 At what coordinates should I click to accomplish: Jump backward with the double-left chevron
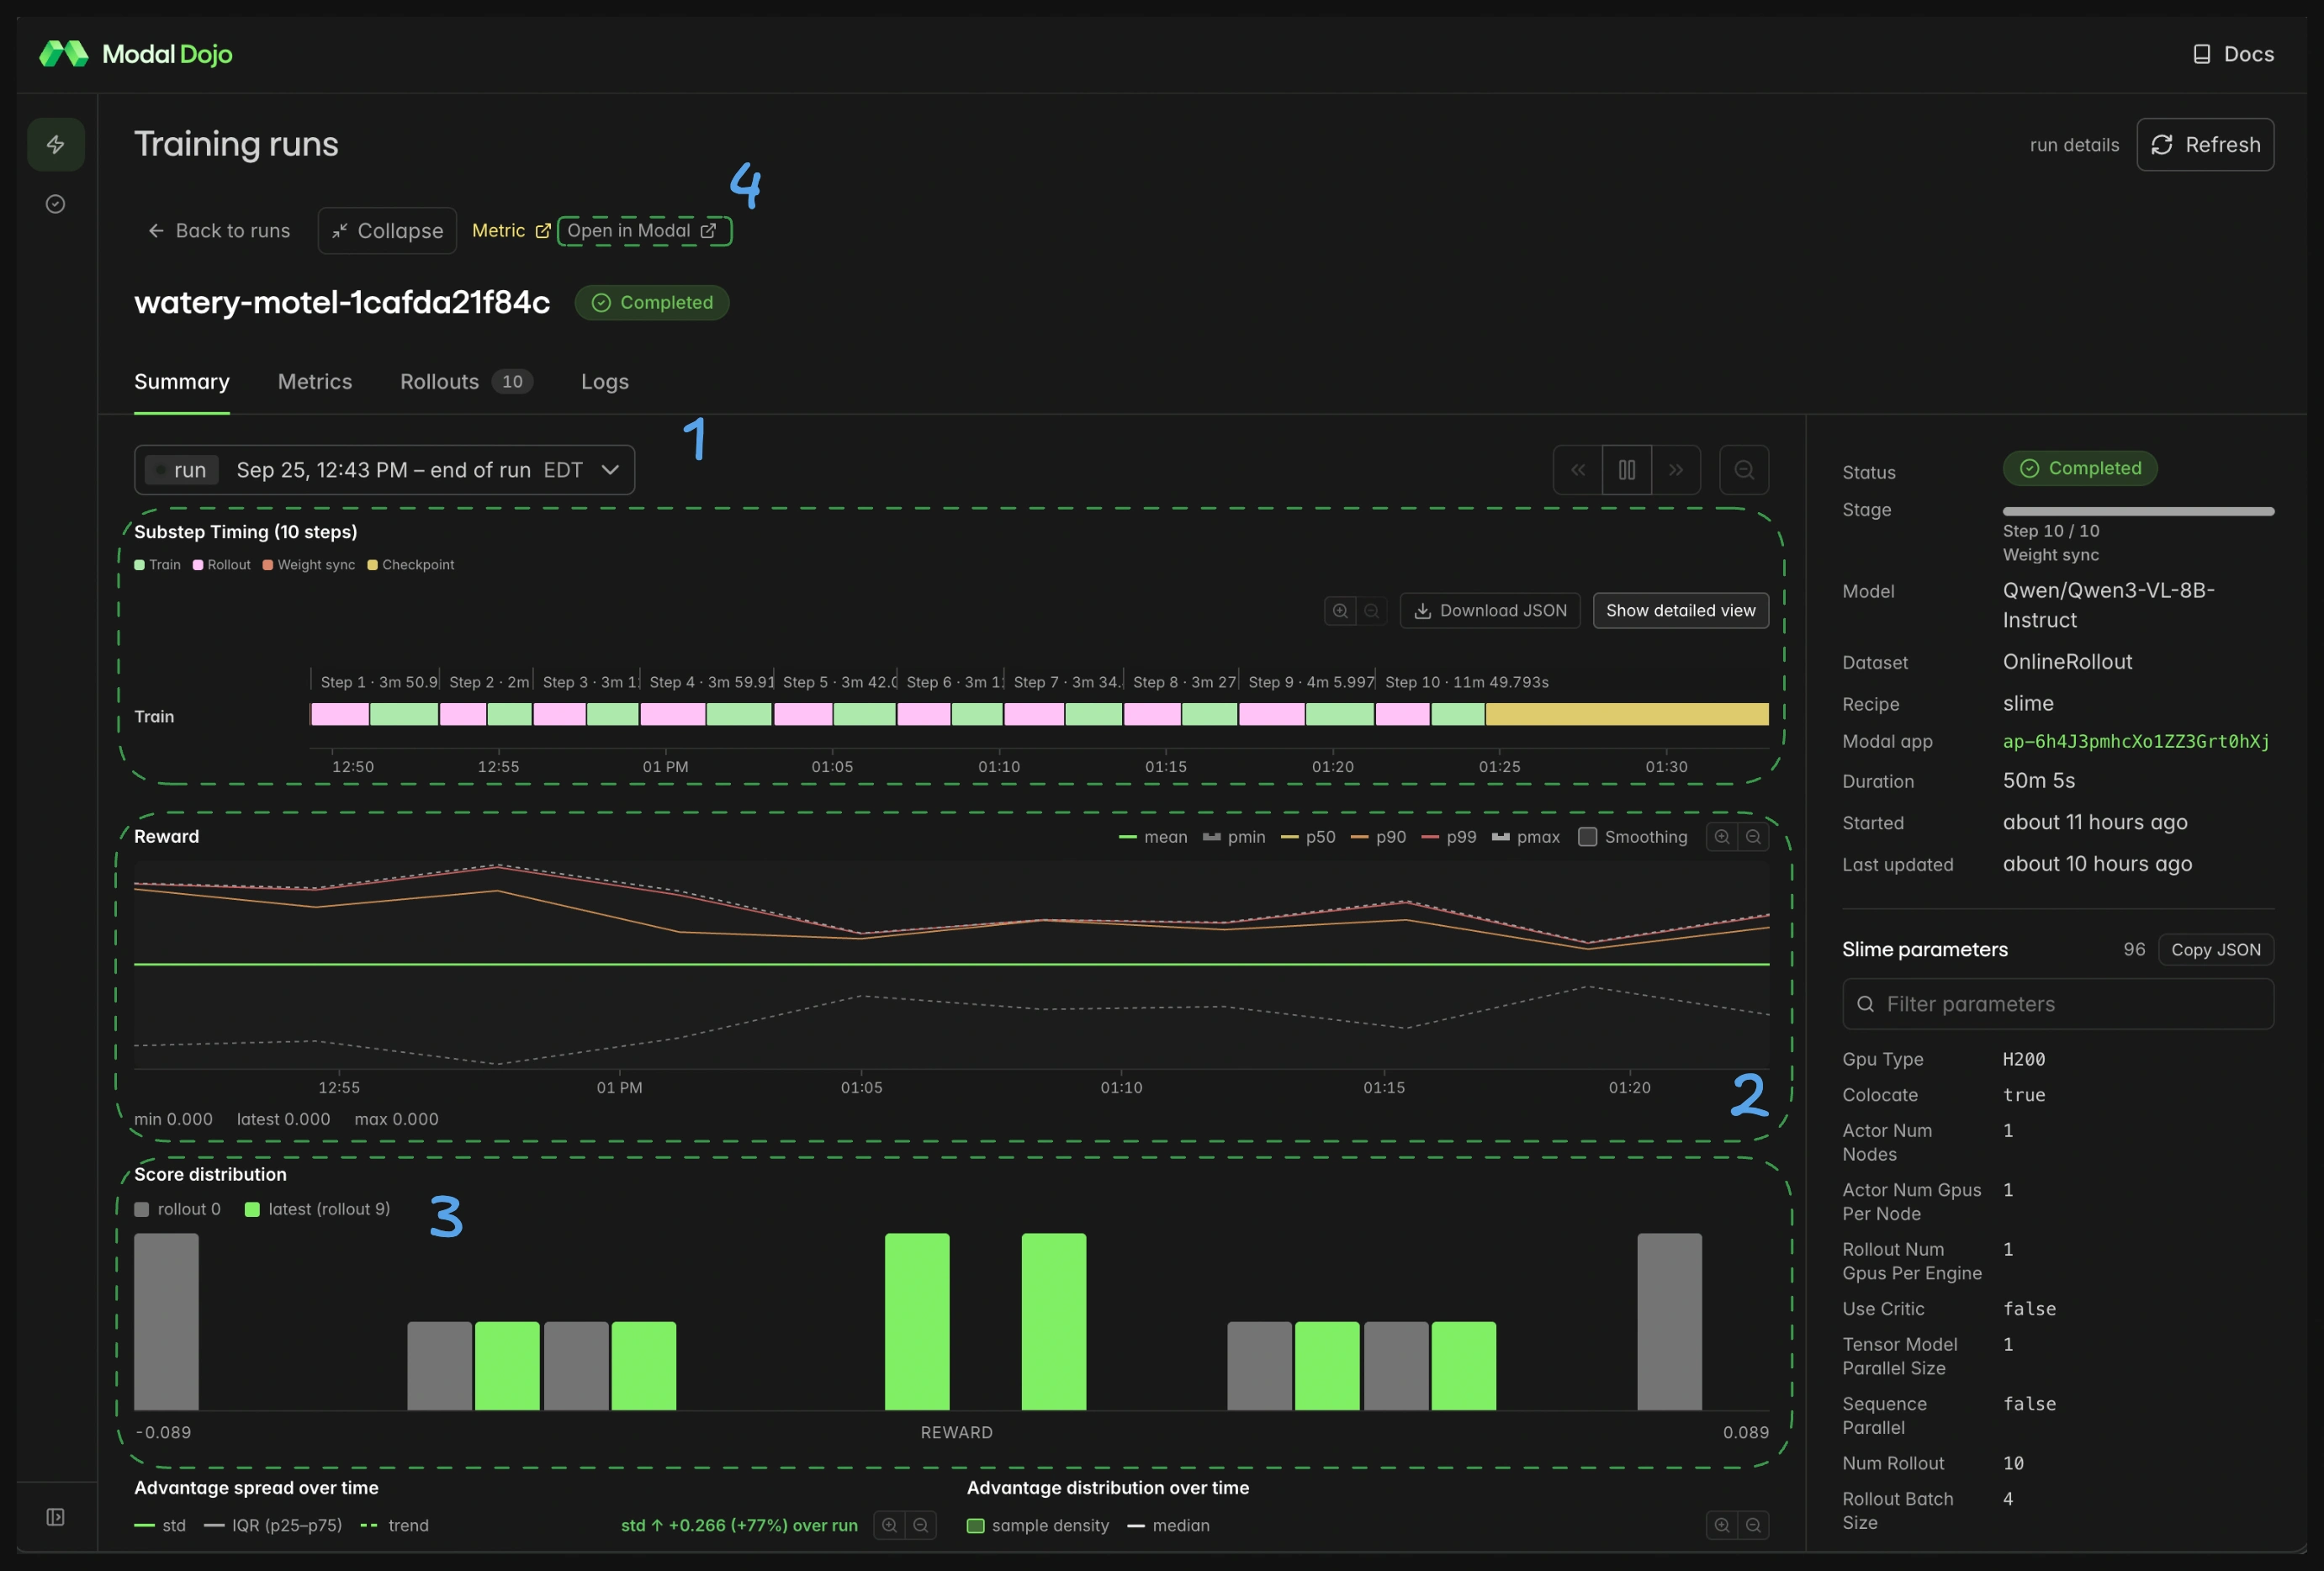pyautogui.click(x=1578, y=470)
